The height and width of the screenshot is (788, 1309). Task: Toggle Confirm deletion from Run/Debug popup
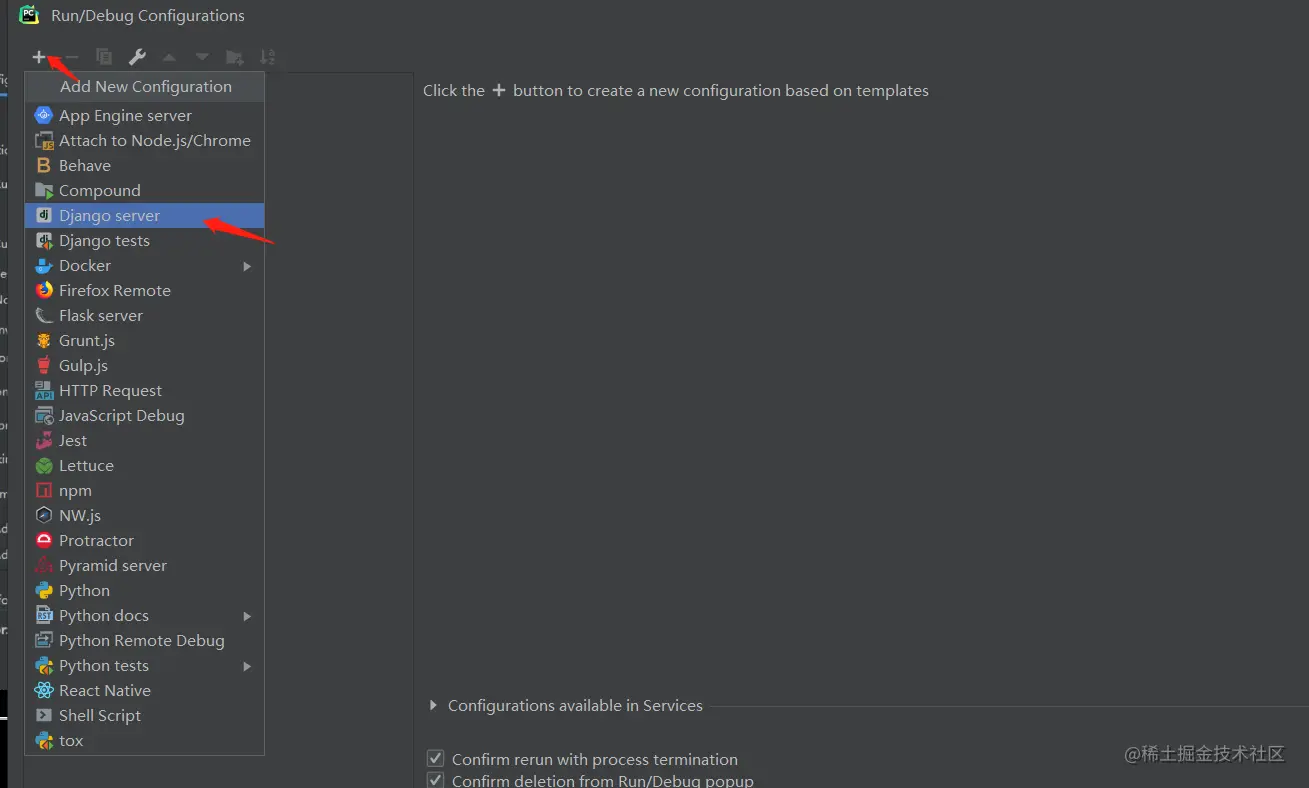click(435, 780)
